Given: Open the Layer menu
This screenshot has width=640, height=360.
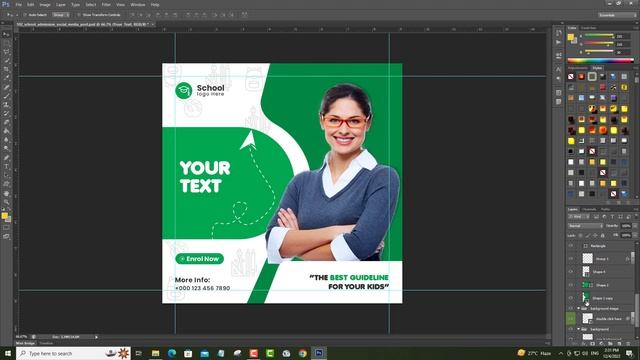Looking at the screenshot, I should [x=61, y=5].
